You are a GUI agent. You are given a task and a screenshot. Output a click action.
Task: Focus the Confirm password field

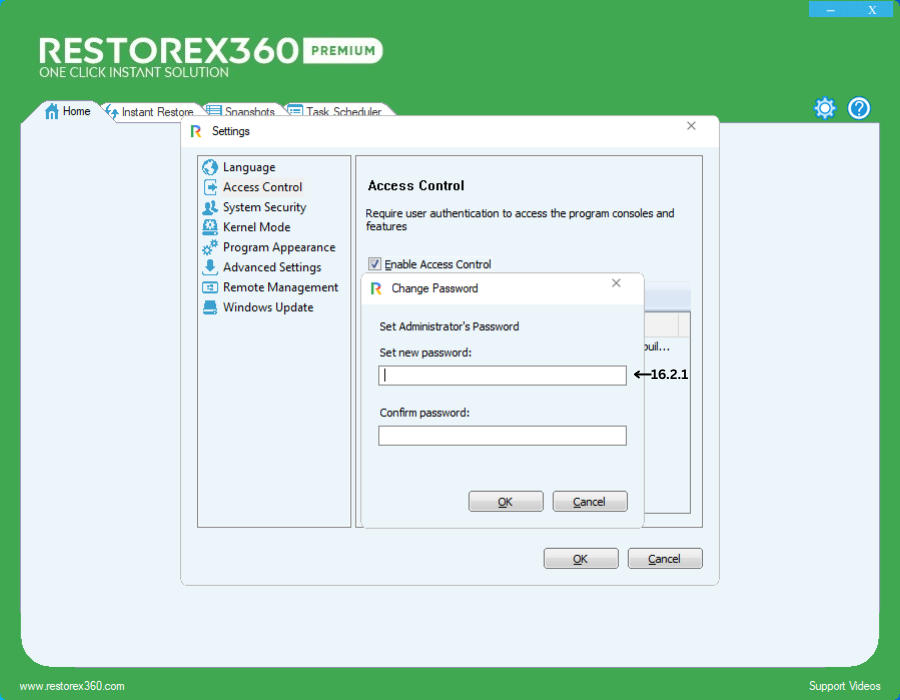[502, 436]
